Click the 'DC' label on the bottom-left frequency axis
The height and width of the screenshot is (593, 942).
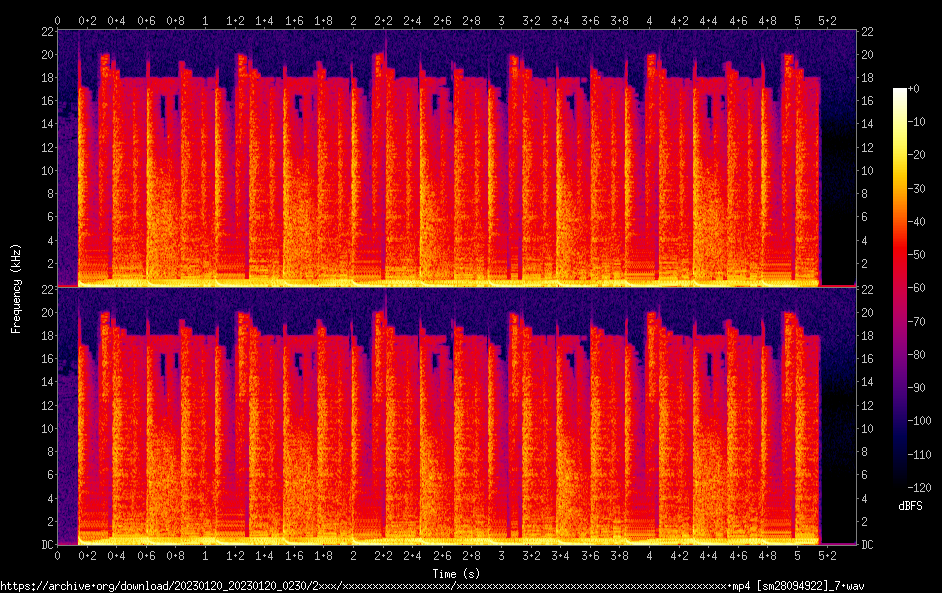(45, 545)
